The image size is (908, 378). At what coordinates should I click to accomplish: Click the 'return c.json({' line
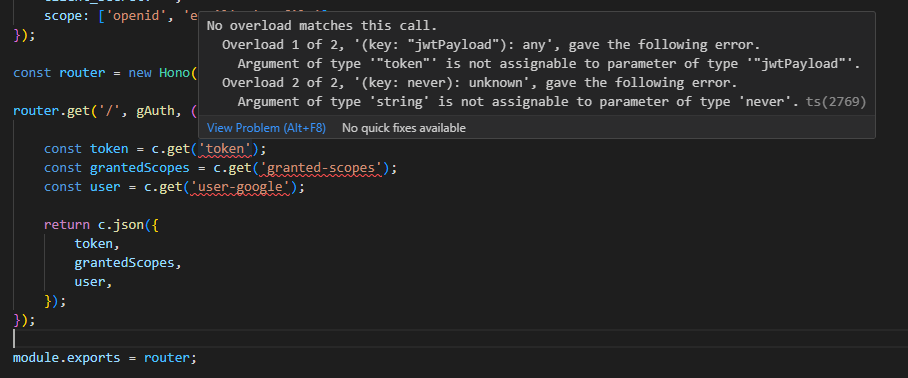point(101,225)
